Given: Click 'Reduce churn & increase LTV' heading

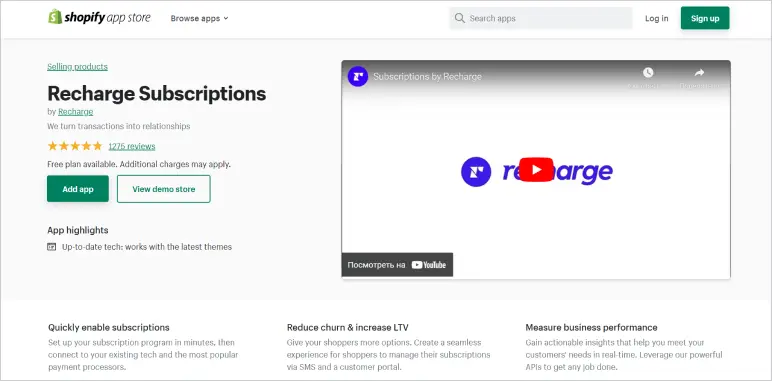Looking at the screenshot, I should point(348,327).
